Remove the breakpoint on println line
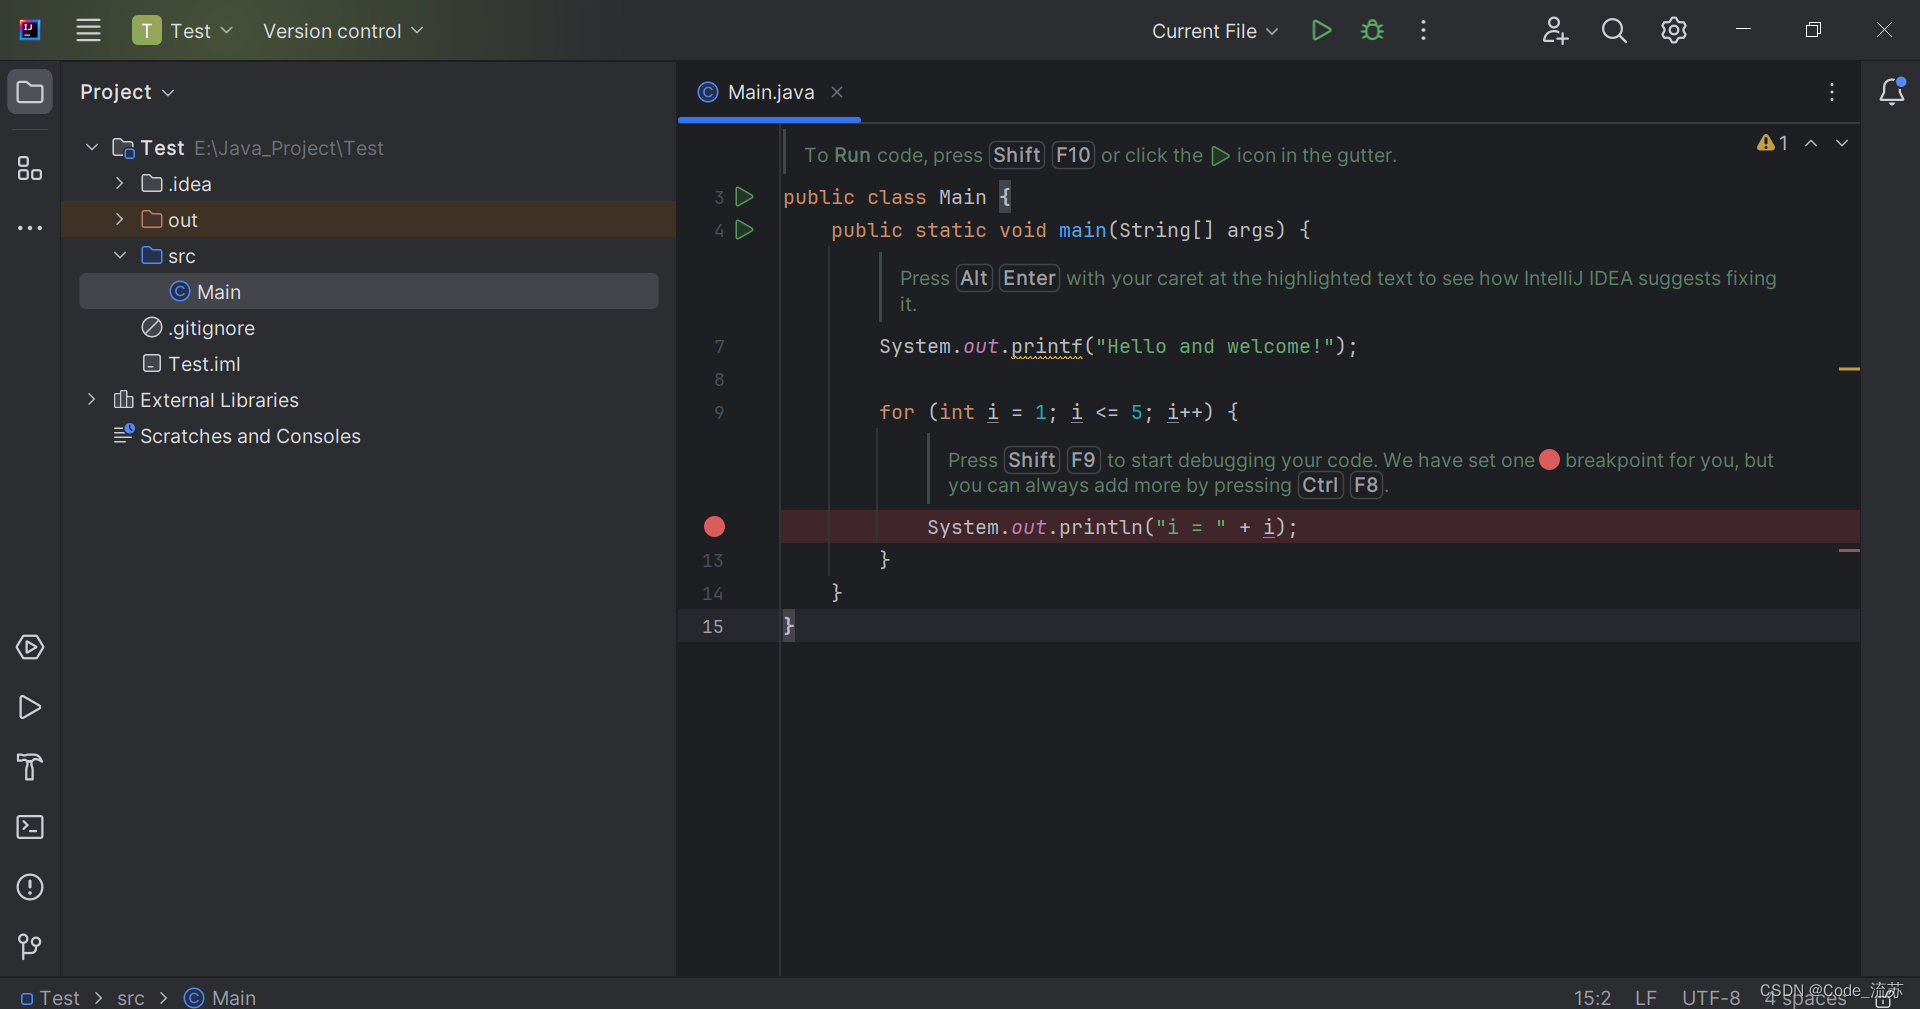 pyautogui.click(x=714, y=526)
